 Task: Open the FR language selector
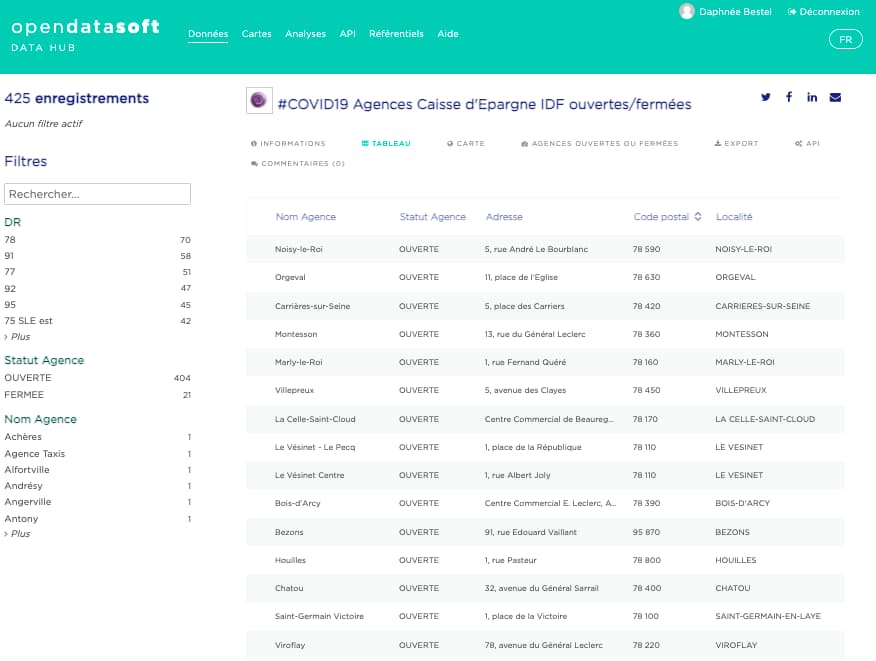845,39
